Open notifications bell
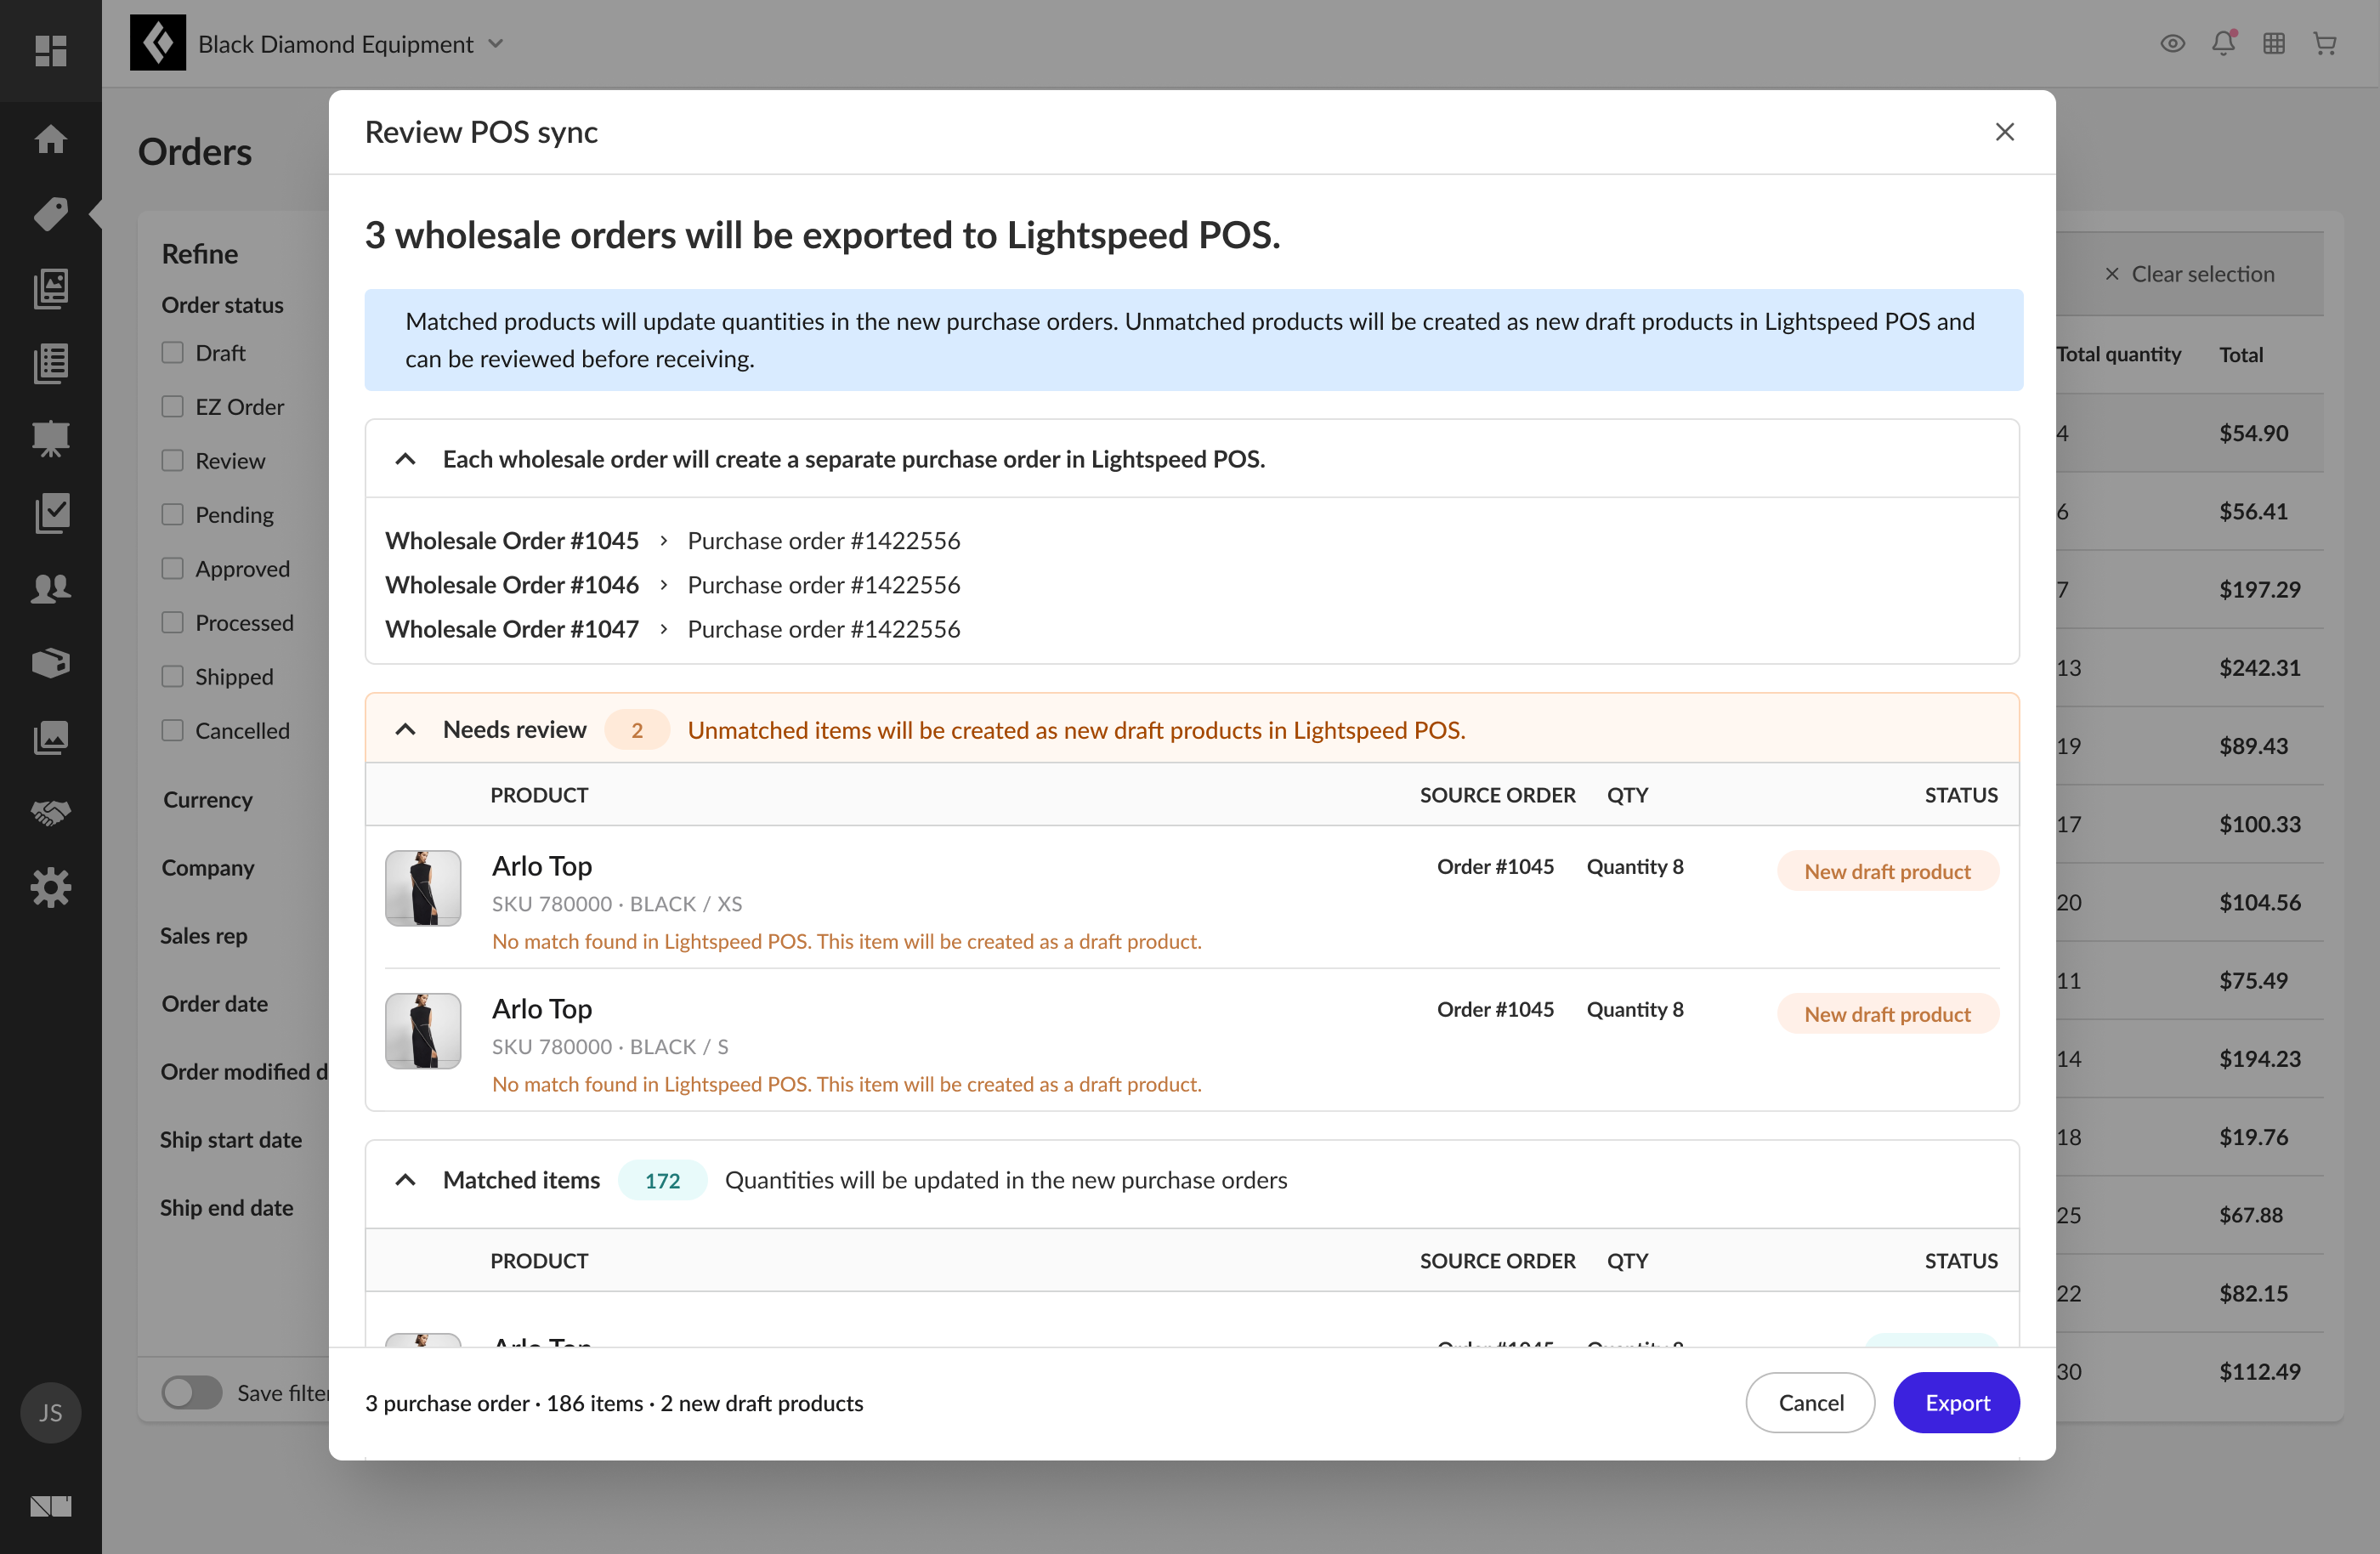 tap(2223, 43)
